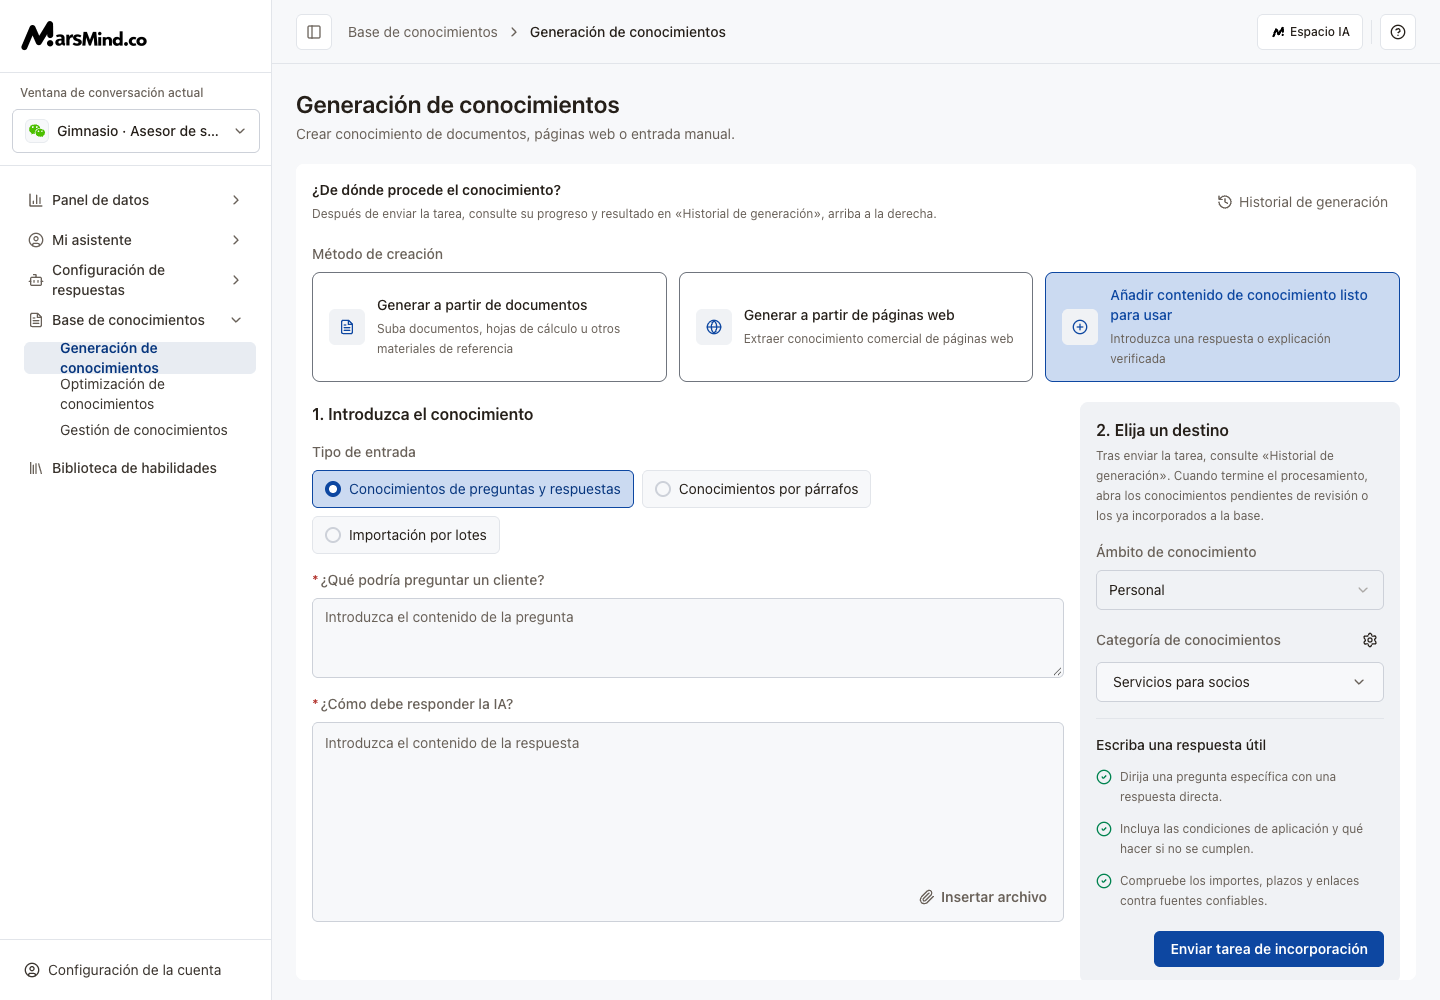Choose Generar a partir de páginas web card

pos(856,327)
